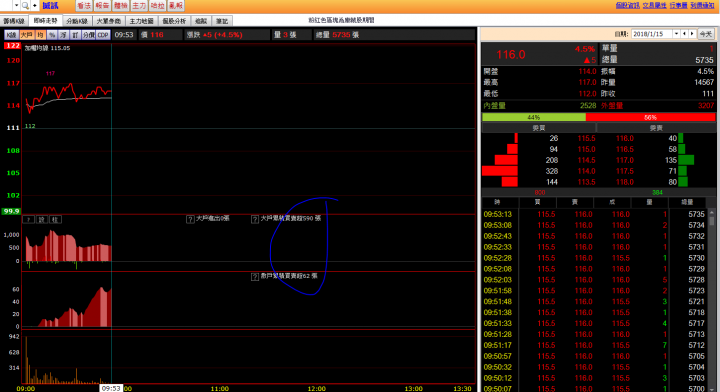Image resolution: width=720 pixels, height=392 pixels.
Task: Click the 委買 column header
Action: 539,128
